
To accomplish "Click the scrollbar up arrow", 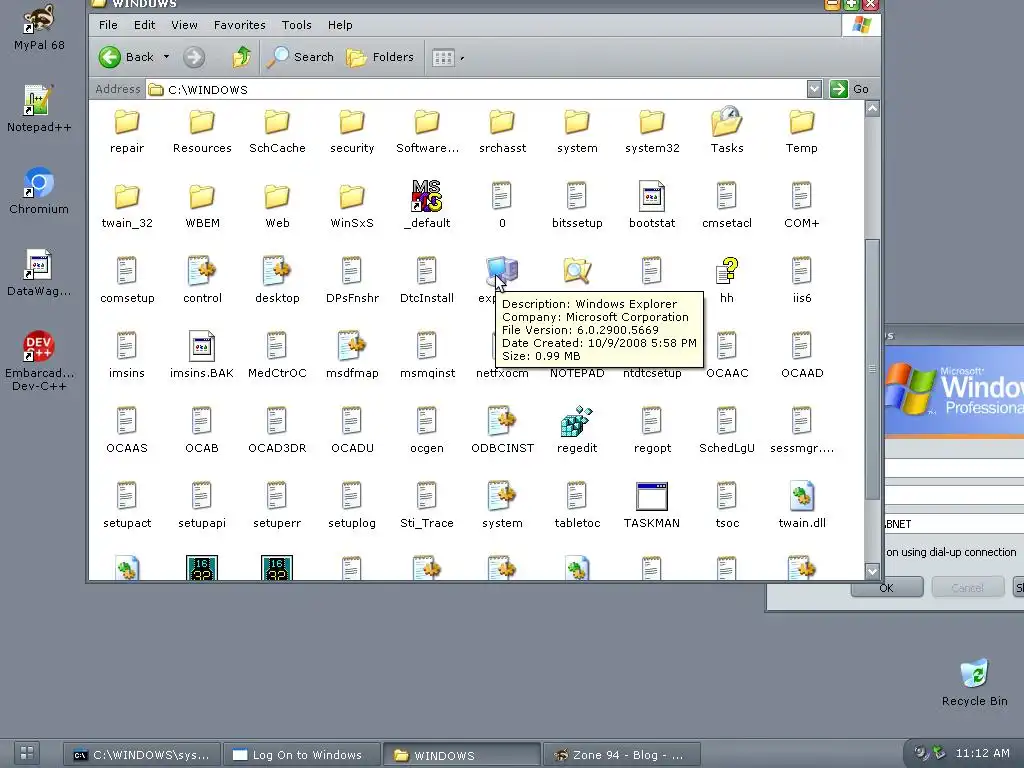I will coord(872,108).
